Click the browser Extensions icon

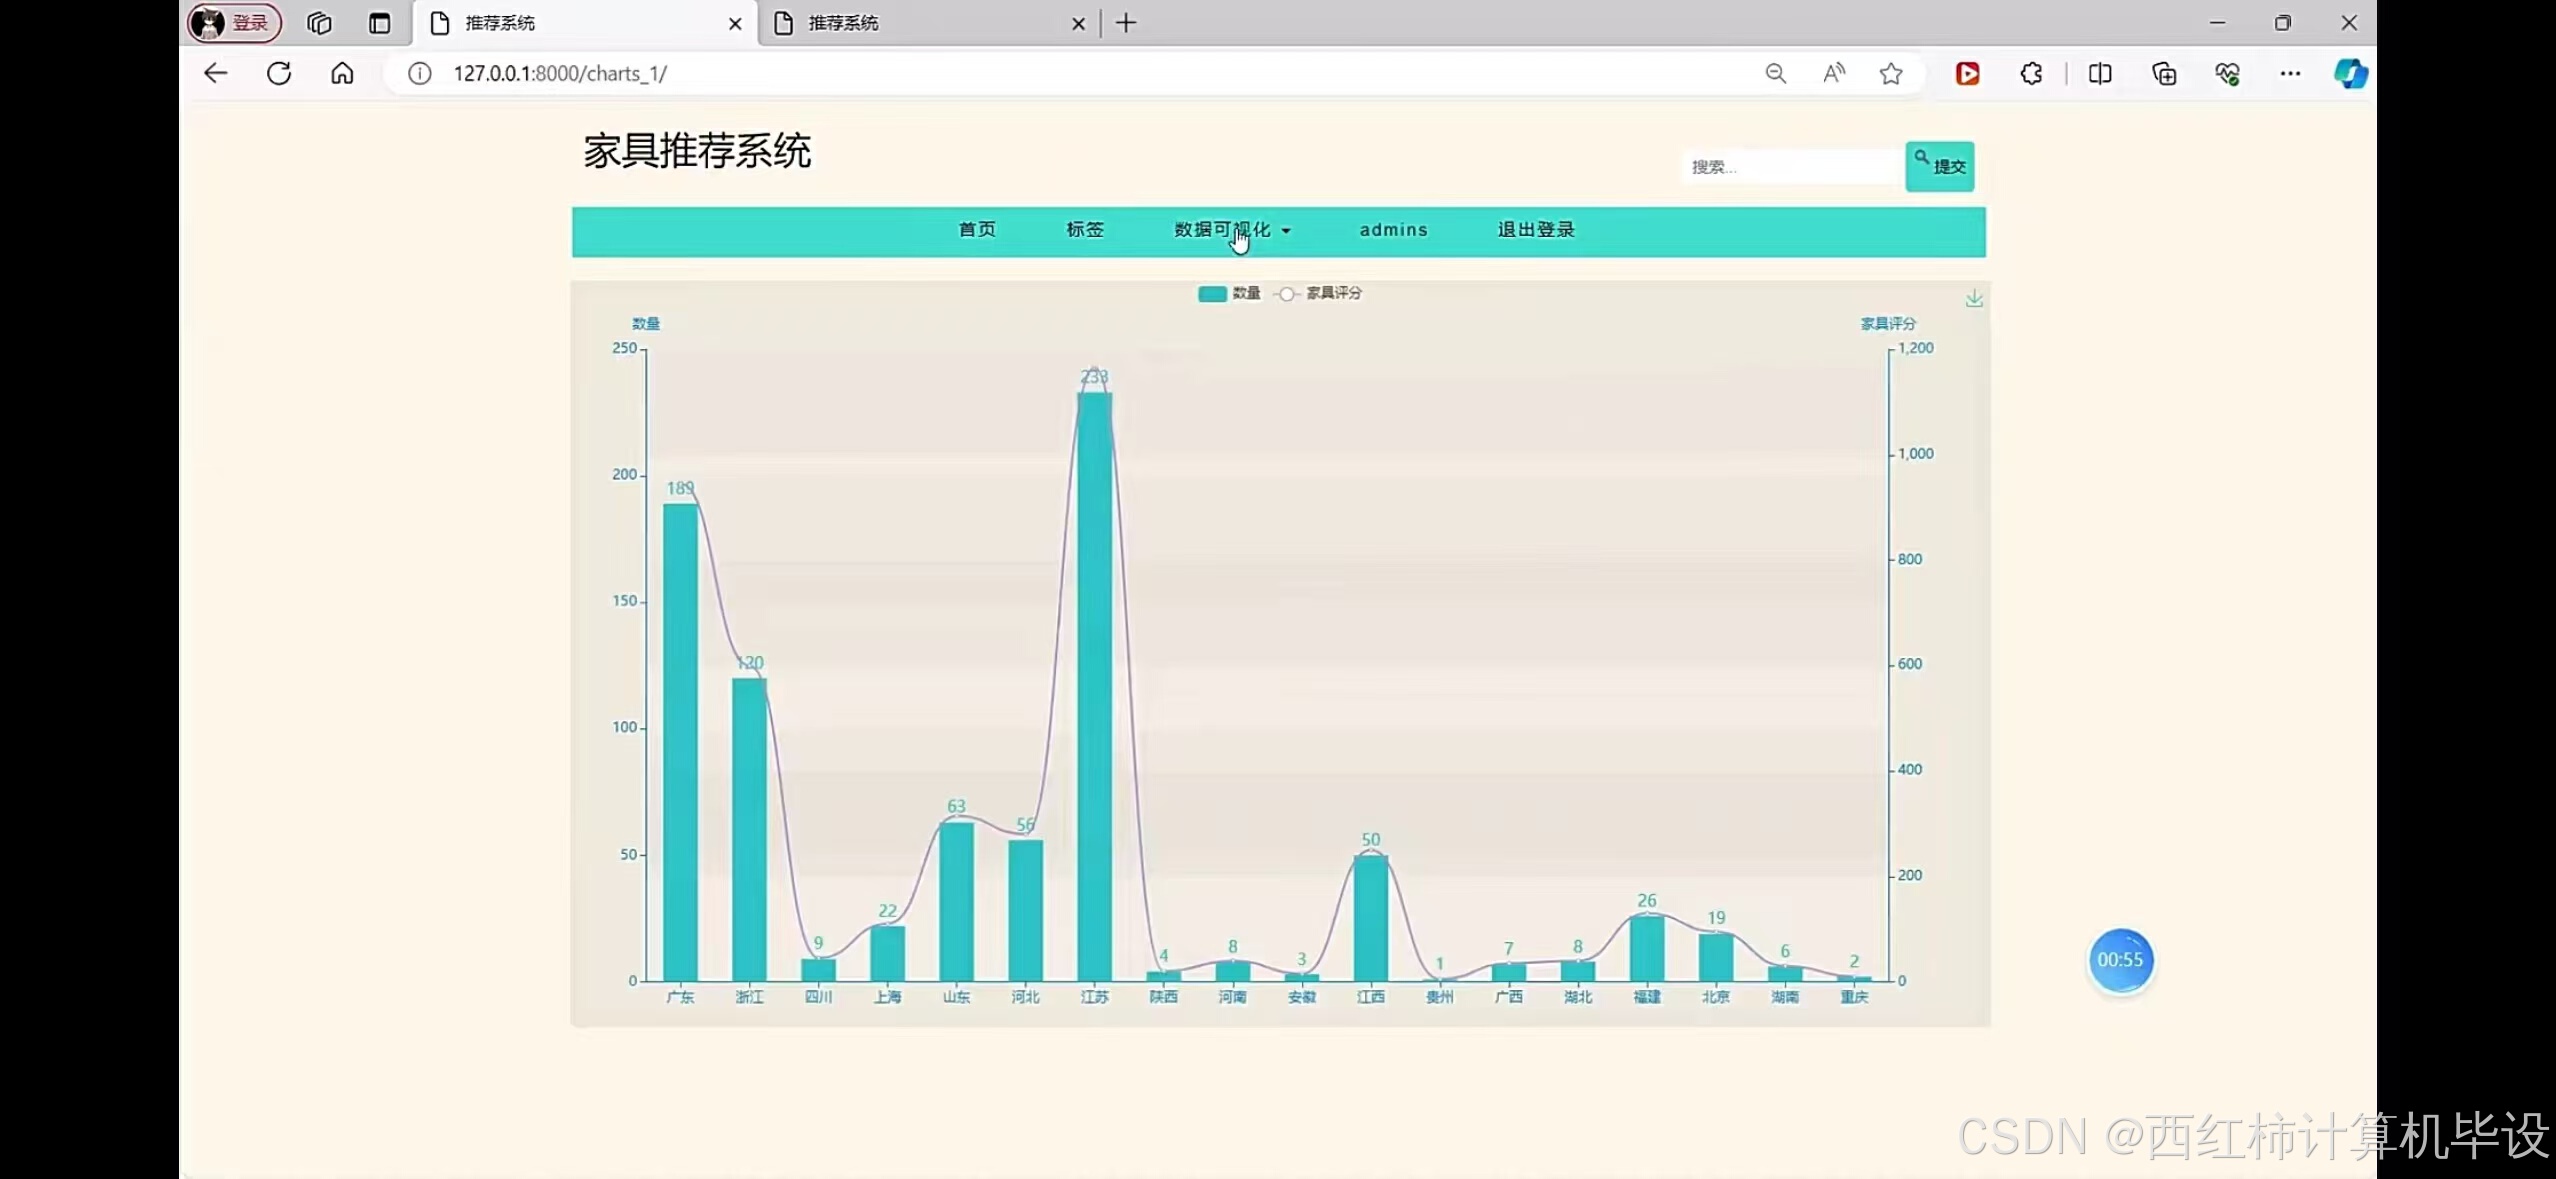pos(2030,73)
